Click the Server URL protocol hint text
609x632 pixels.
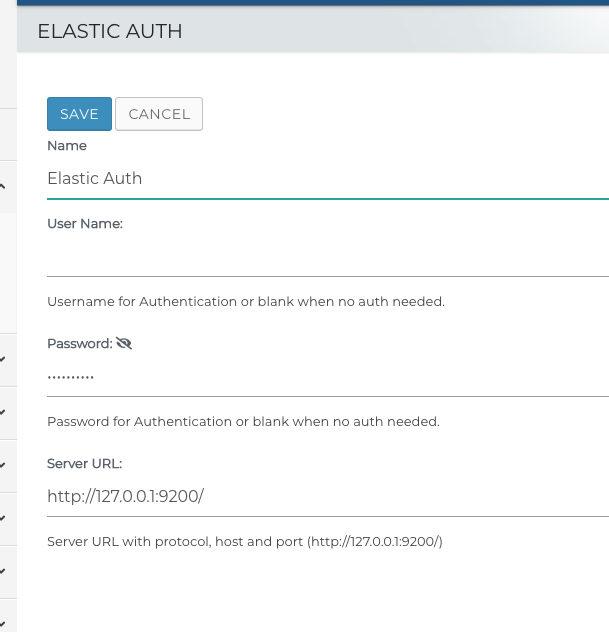pyautogui.click(x=244, y=542)
